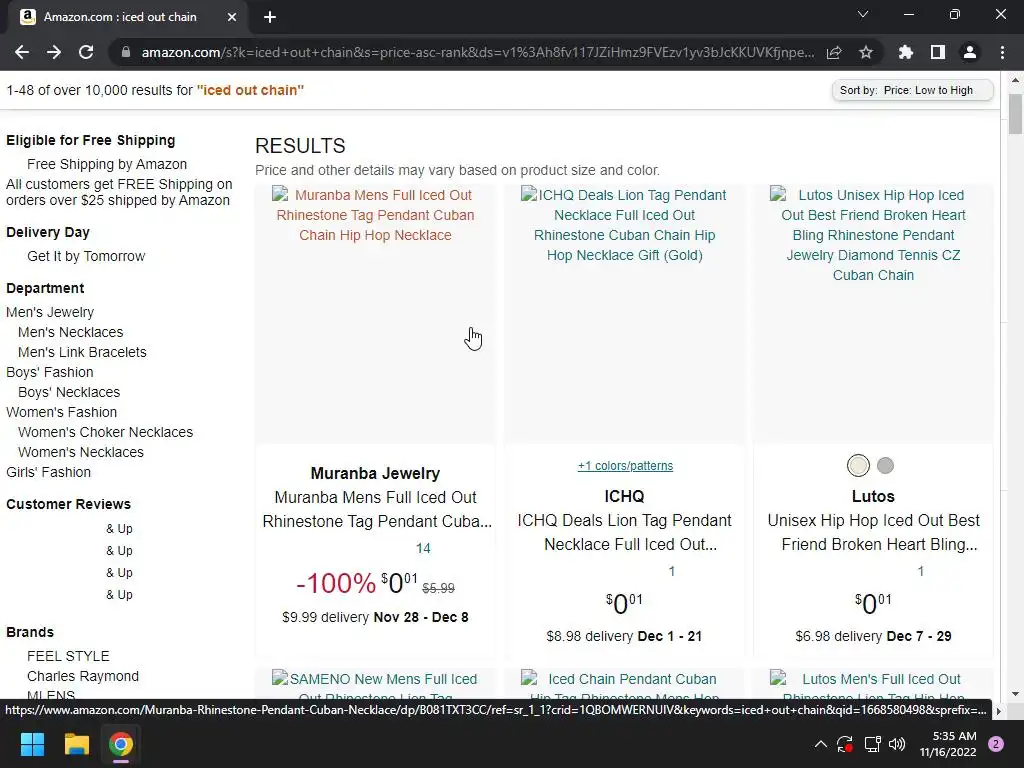
Task: Click the Muranba $0.01 price
Action: point(399,583)
